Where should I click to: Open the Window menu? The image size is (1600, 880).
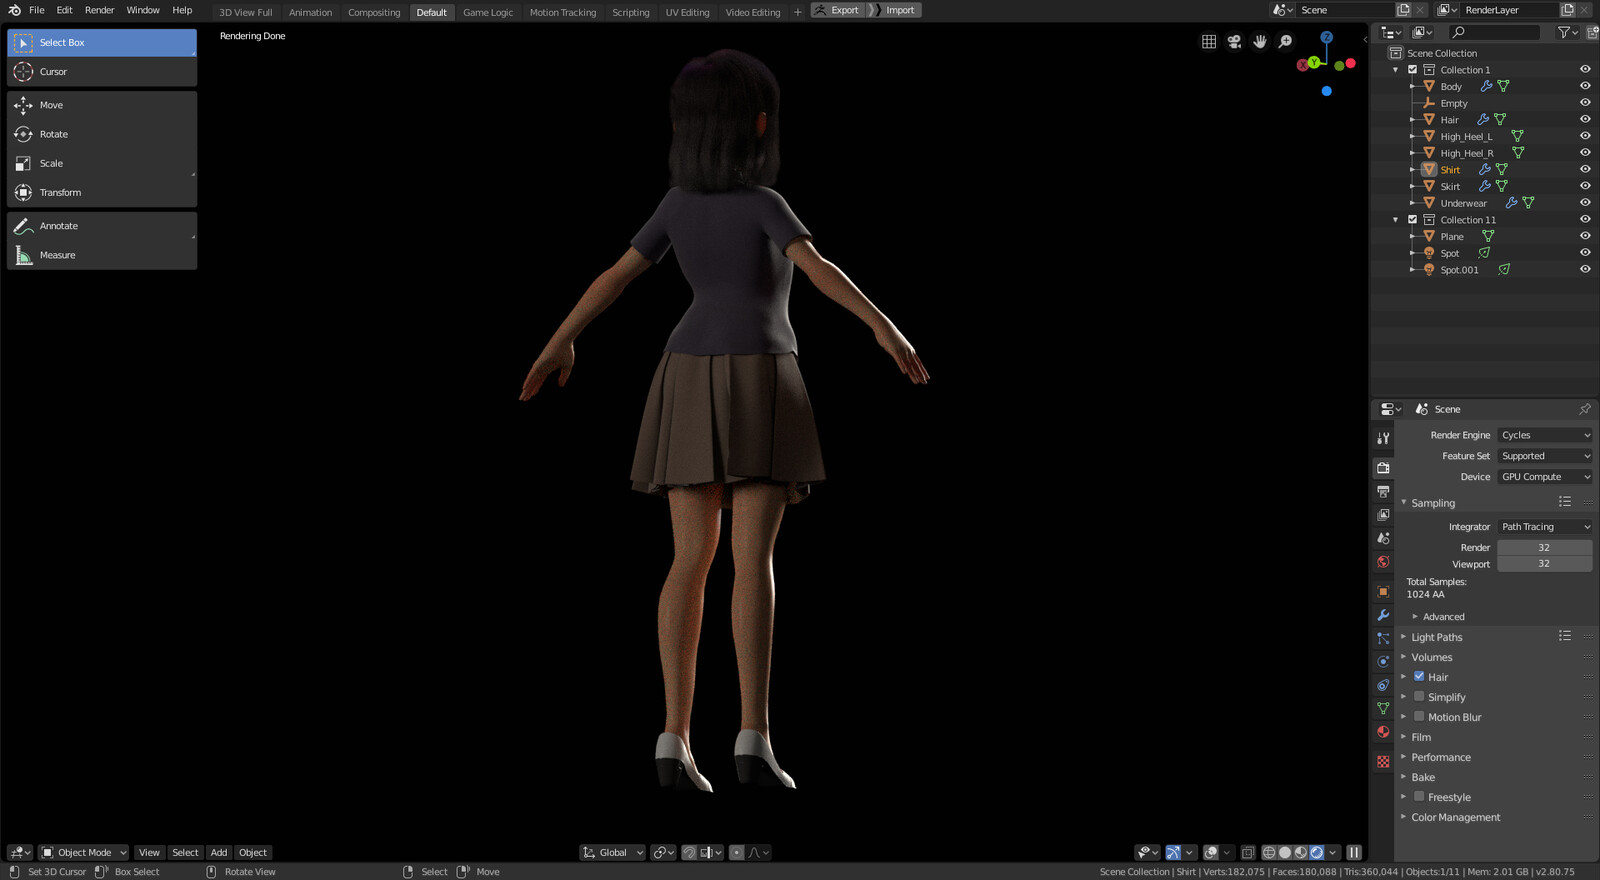[x=143, y=10]
